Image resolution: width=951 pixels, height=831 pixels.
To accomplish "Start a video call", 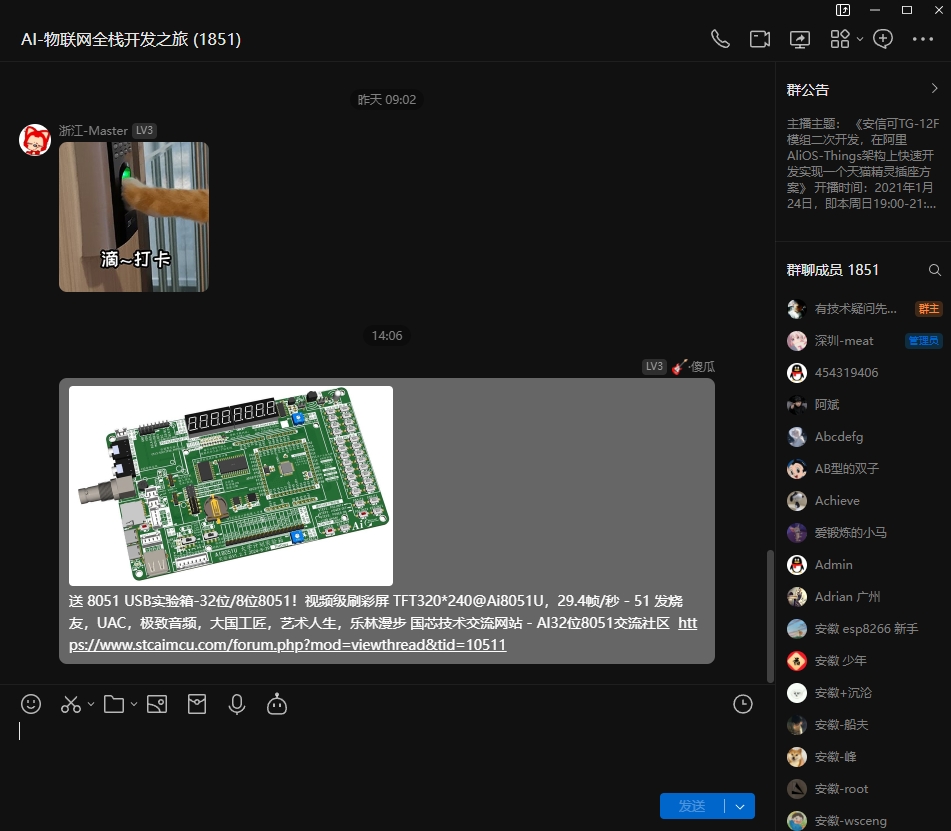I will point(760,39).
